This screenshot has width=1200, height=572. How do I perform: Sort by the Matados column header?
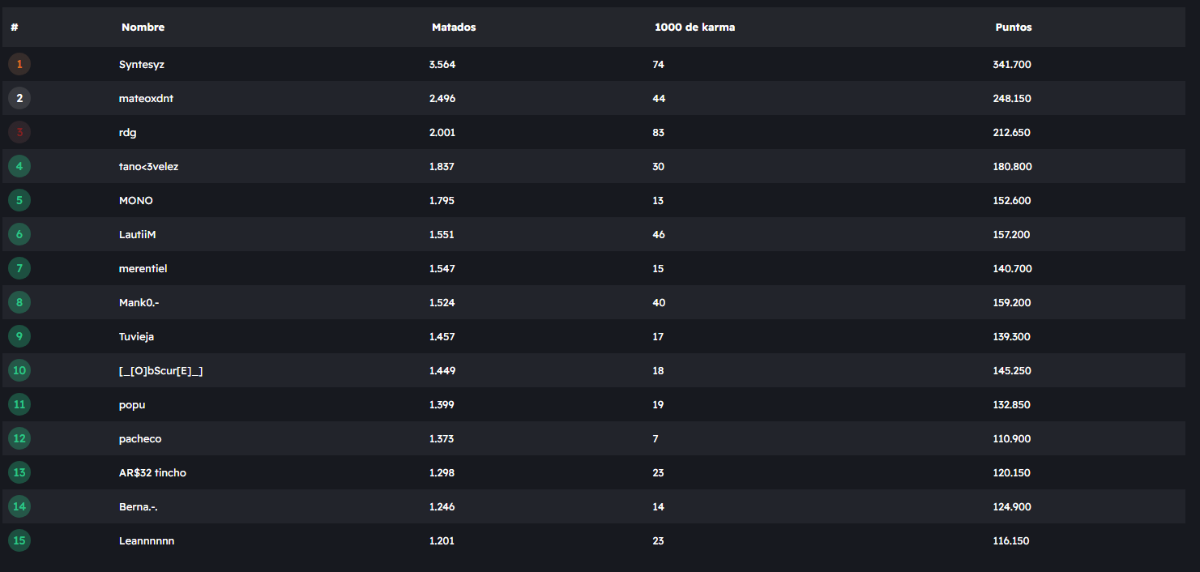click(x=453, y=27)
